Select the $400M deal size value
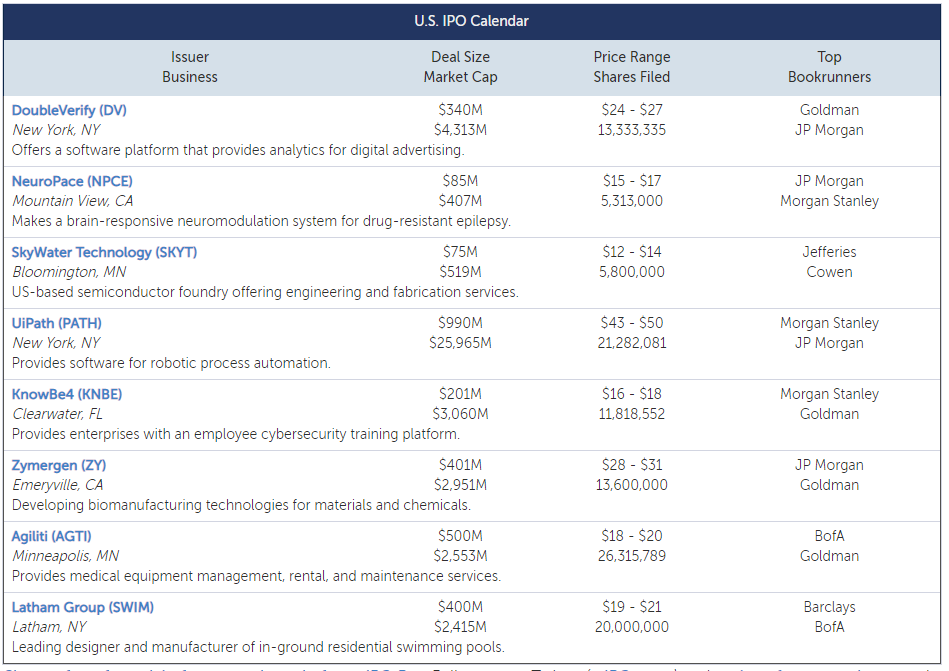Image resolution: width=949 pixels, height=671 pixels. 461,607
